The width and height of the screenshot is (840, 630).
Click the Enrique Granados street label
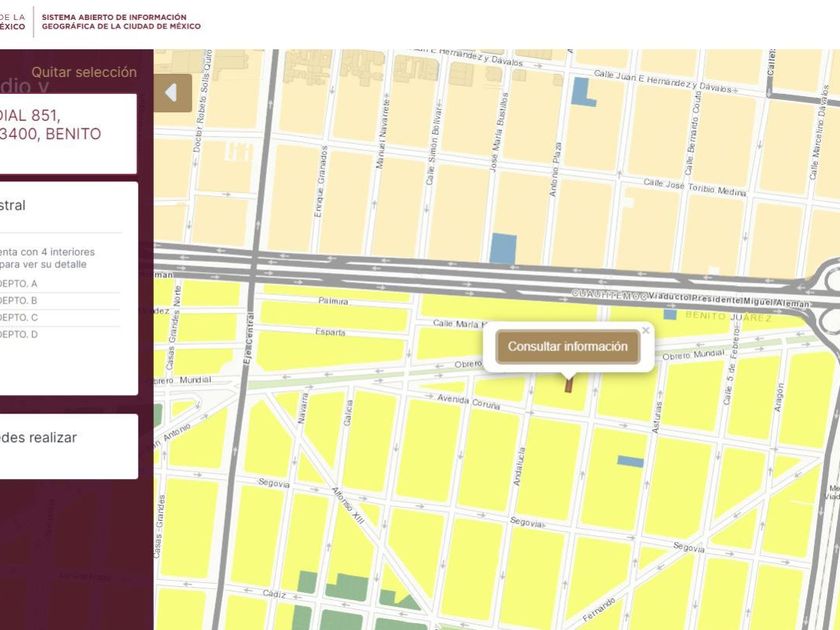[319, 182]
